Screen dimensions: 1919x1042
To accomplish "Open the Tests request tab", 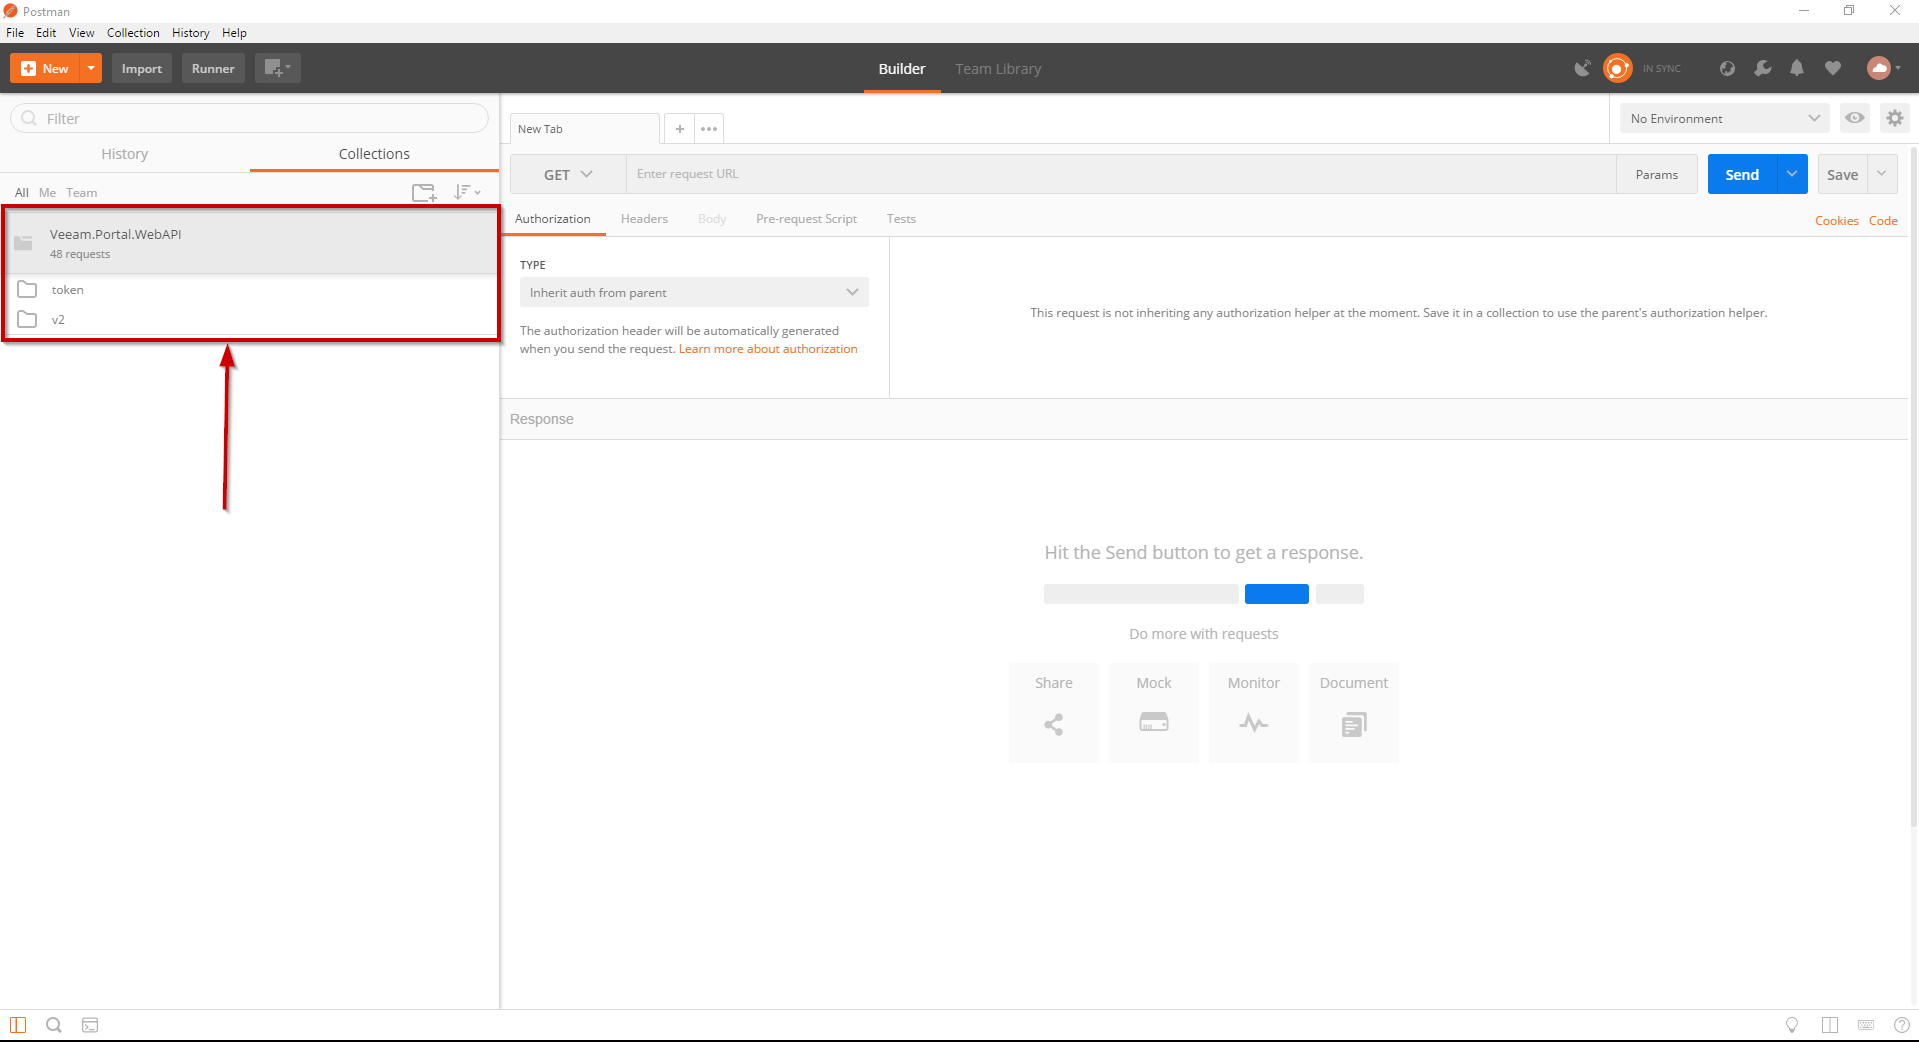I will tap(901, 219).
